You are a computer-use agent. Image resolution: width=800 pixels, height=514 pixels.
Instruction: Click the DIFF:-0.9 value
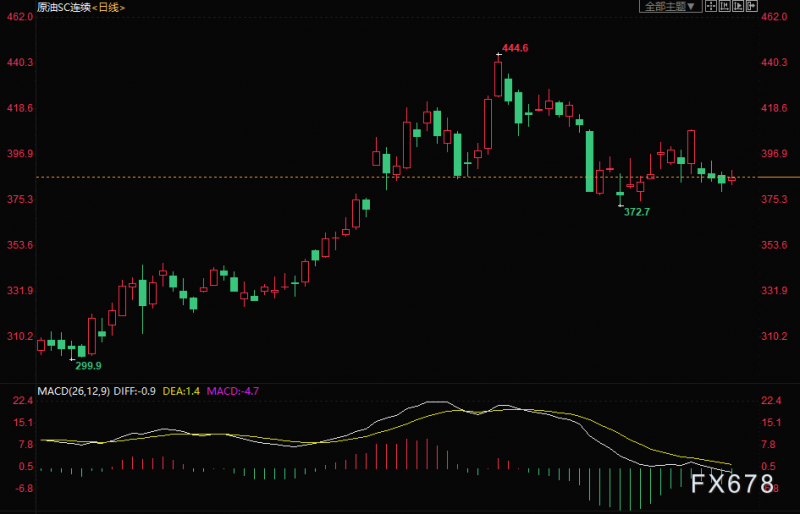point(135,391)
